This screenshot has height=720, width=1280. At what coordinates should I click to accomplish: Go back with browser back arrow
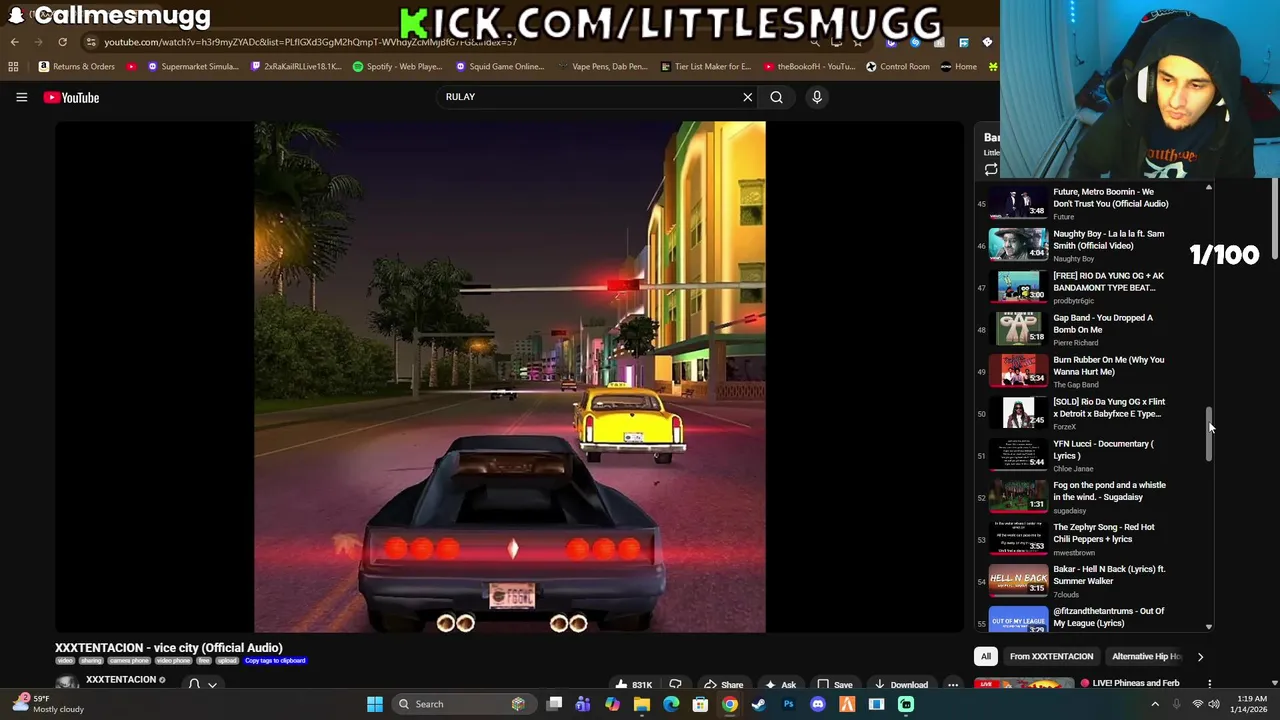14,42
